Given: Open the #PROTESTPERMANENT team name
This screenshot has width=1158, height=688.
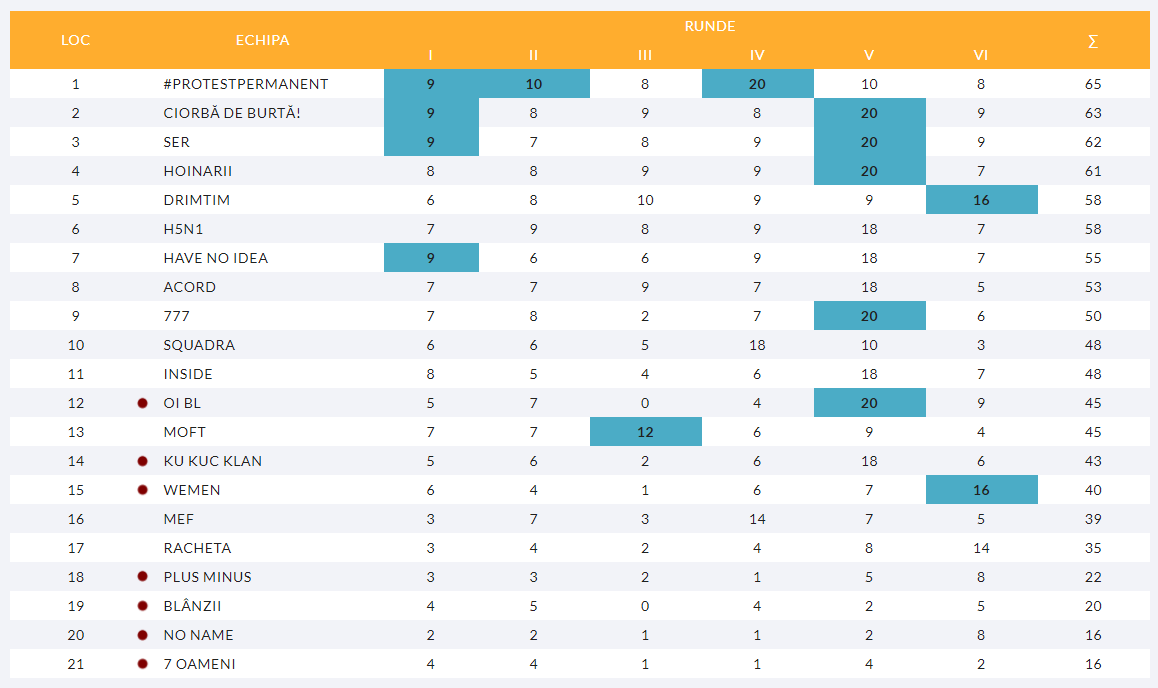Looking at the screenshot, I should [x=246, y=84].
